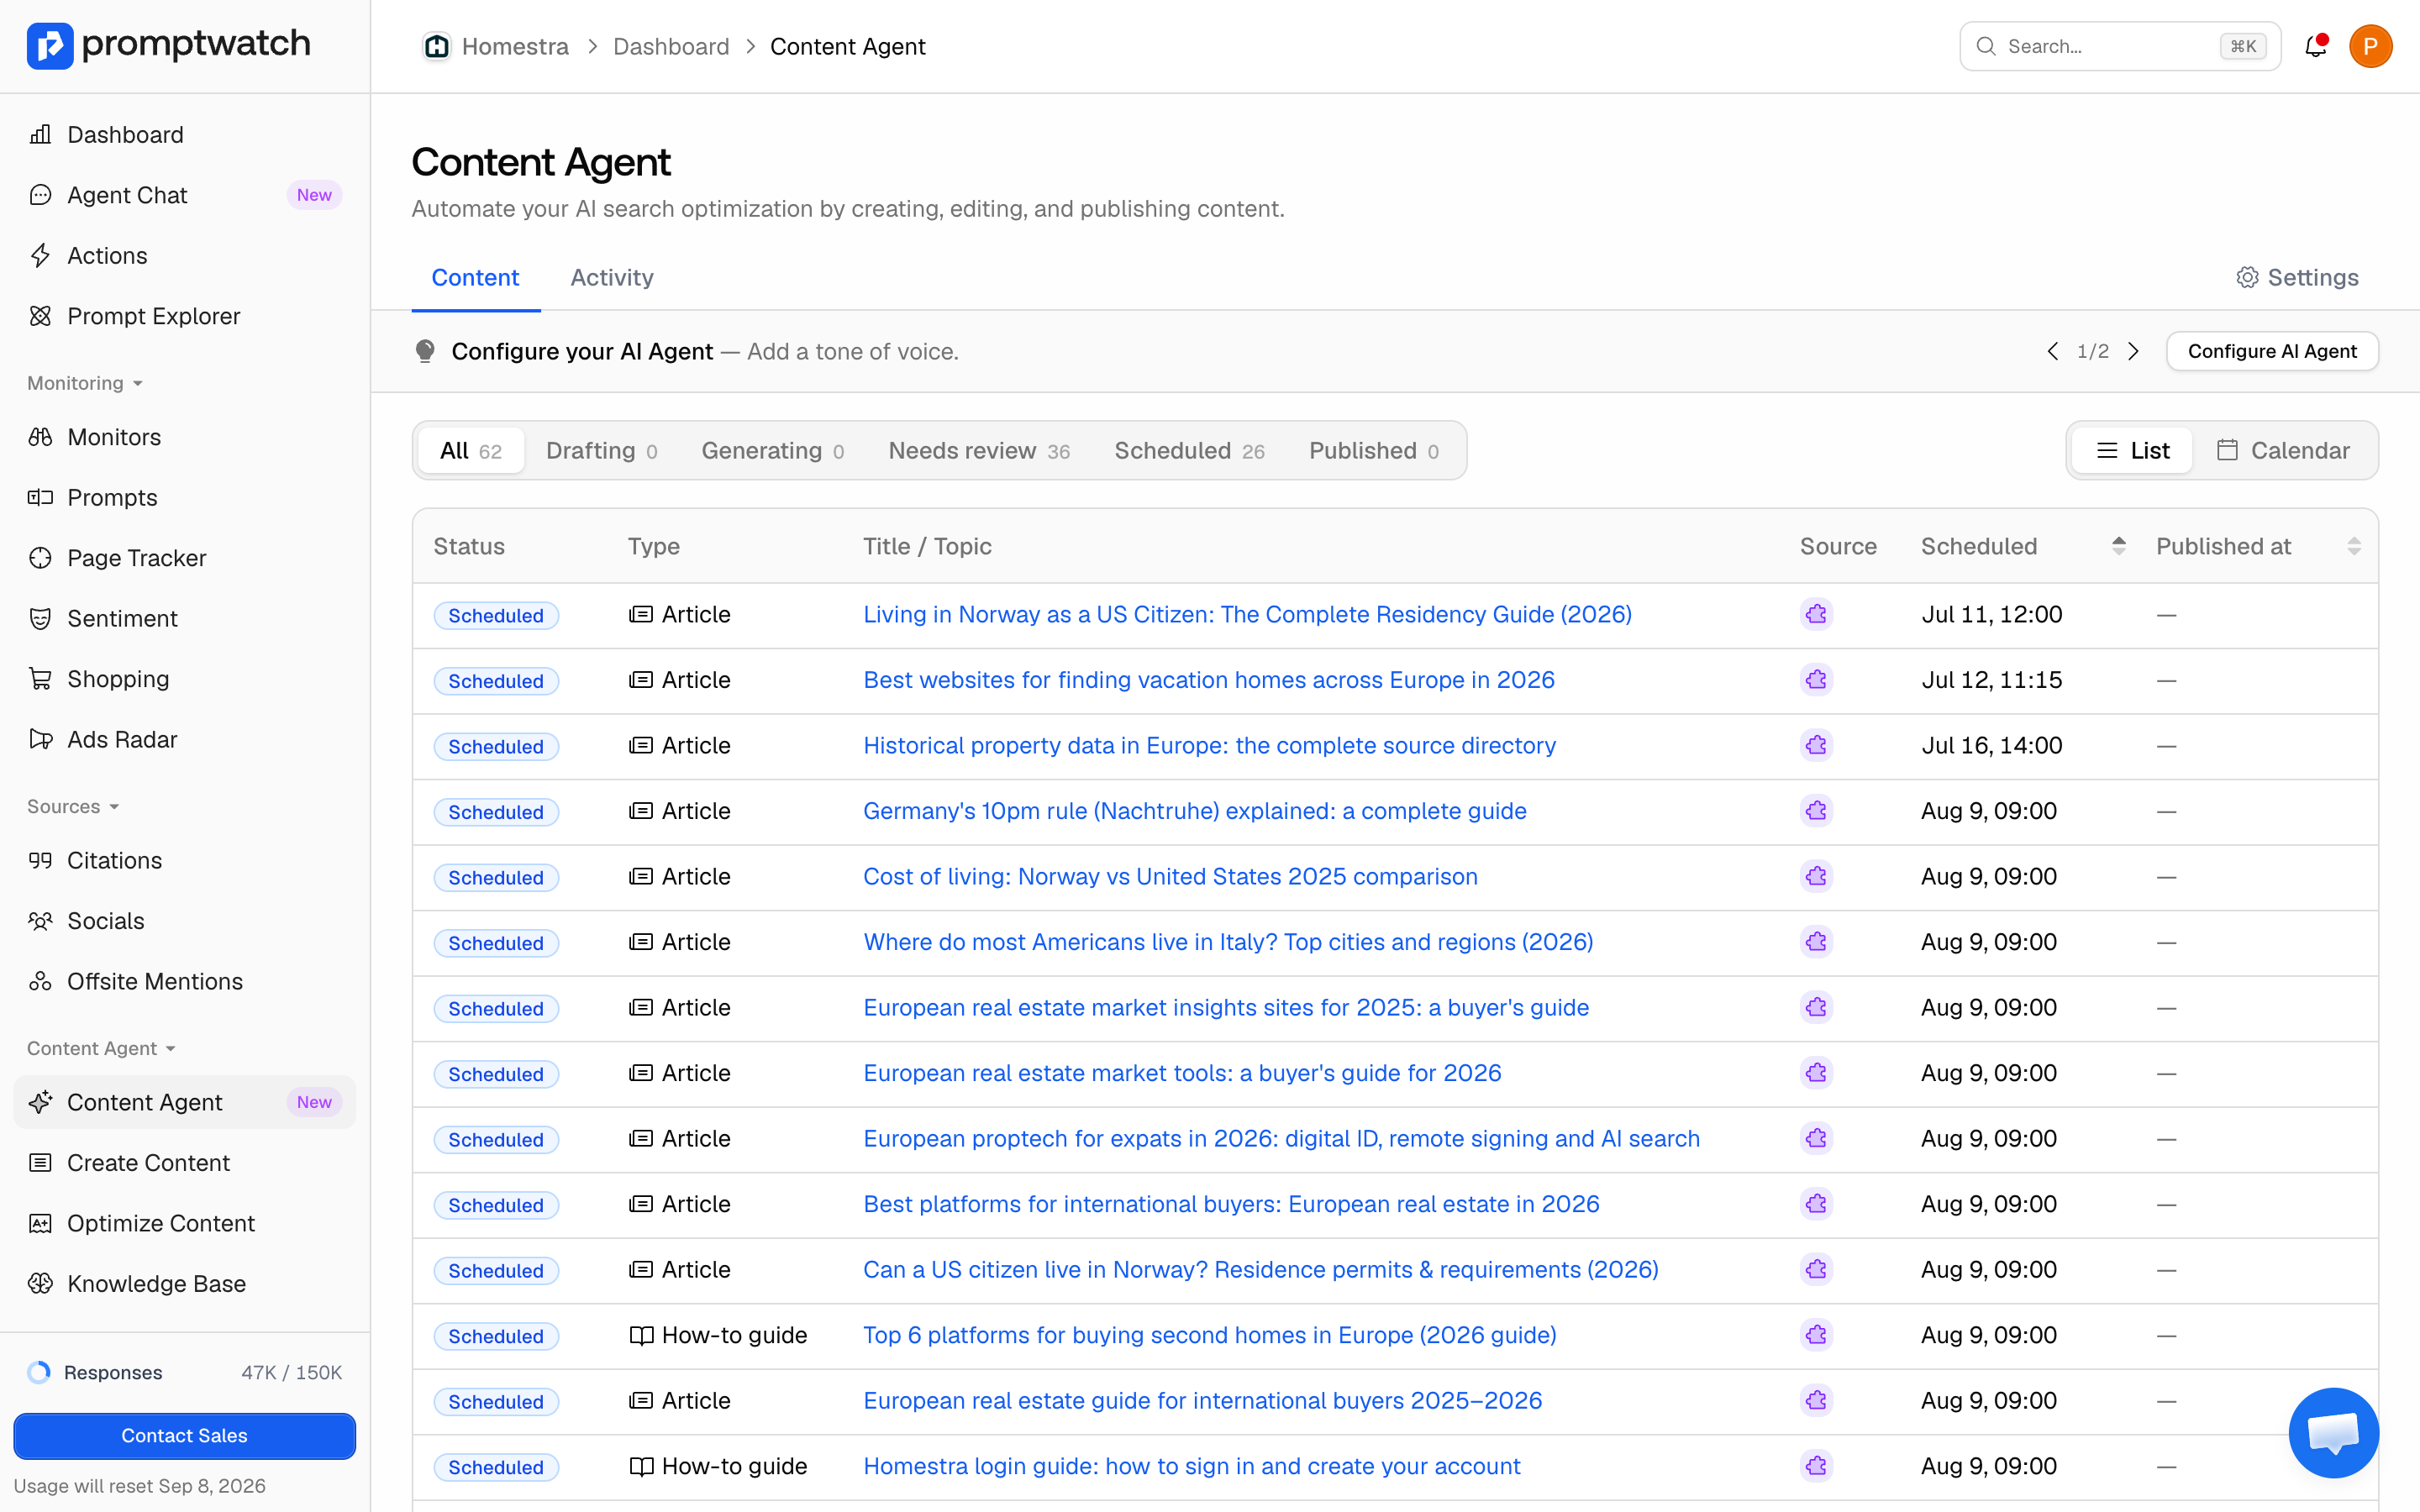This screenshot has width=2420, height=1512.
Task: Open Monitors page
Action: click(184, 437)
